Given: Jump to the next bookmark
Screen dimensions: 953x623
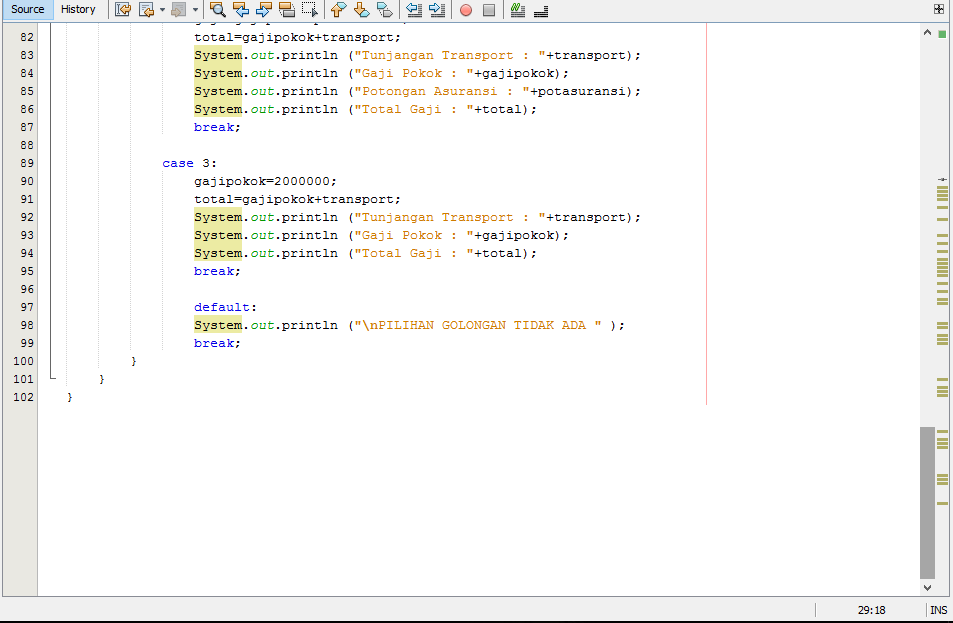Looking at the screenshot, I should pos(362,10).
